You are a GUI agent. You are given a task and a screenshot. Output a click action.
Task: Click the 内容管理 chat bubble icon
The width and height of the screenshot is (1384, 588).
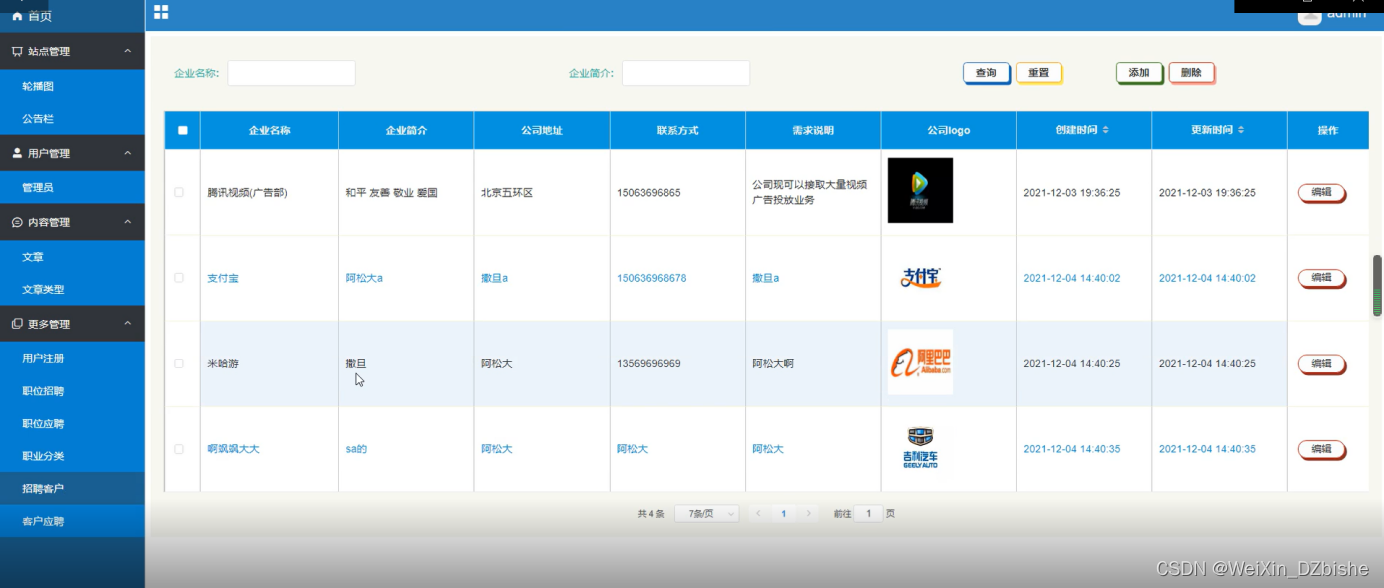click(x=17, y=222)
